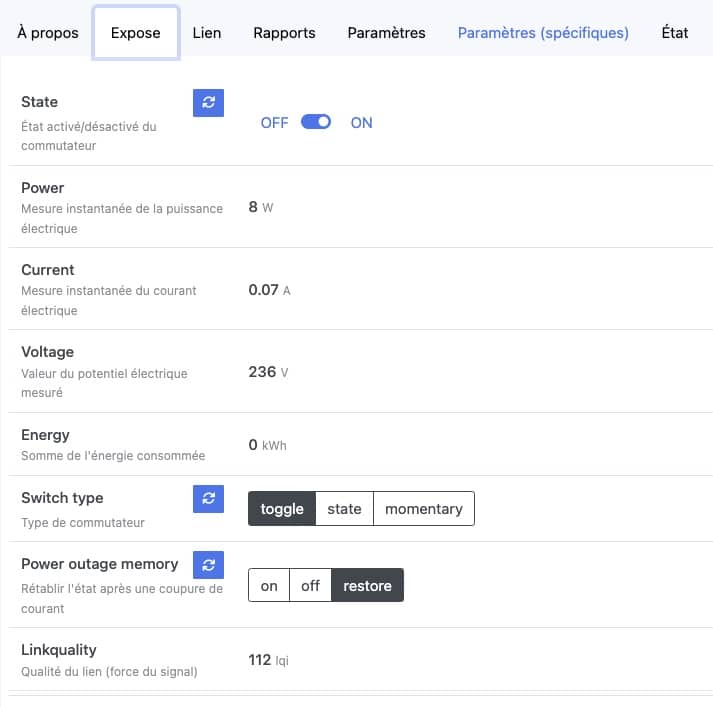The image size is (713, 707).
Task: Open the Paramètres tab
Action: [387, 33]
